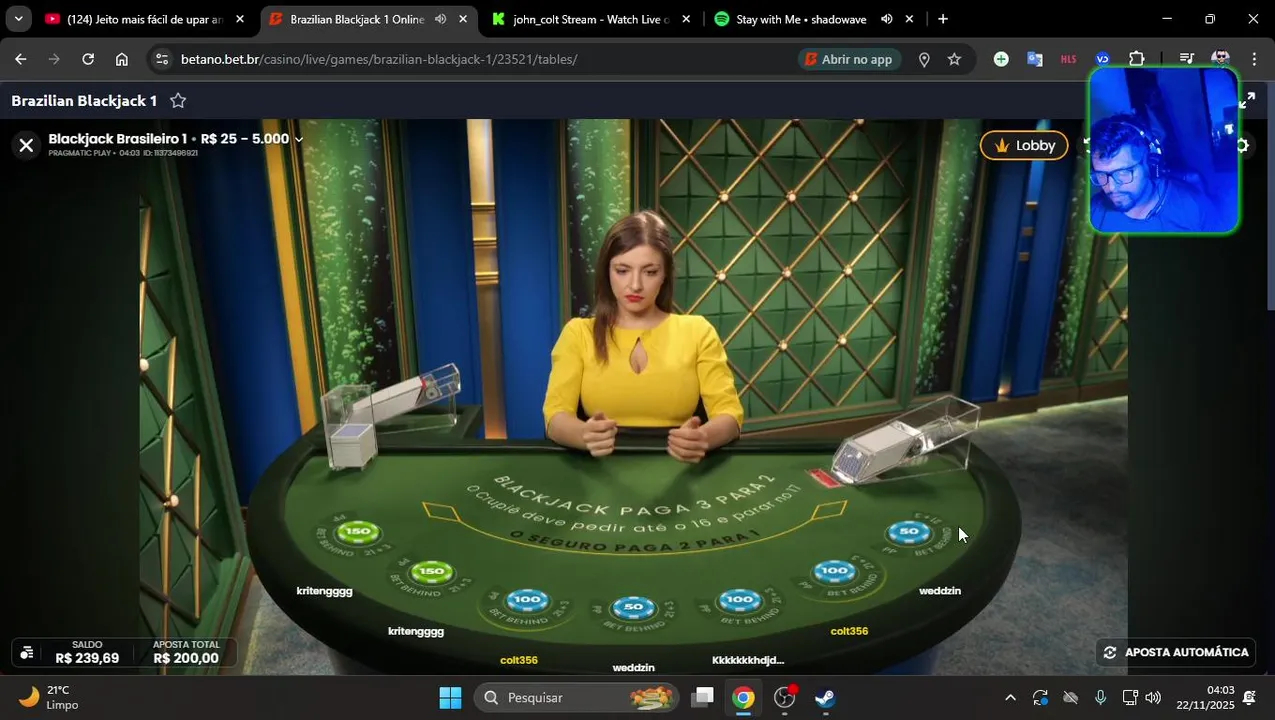Viewport: 1275px width, 720px height.
Task: Switch to the Stay with Me shadowave tab
Action: point(800,19)
